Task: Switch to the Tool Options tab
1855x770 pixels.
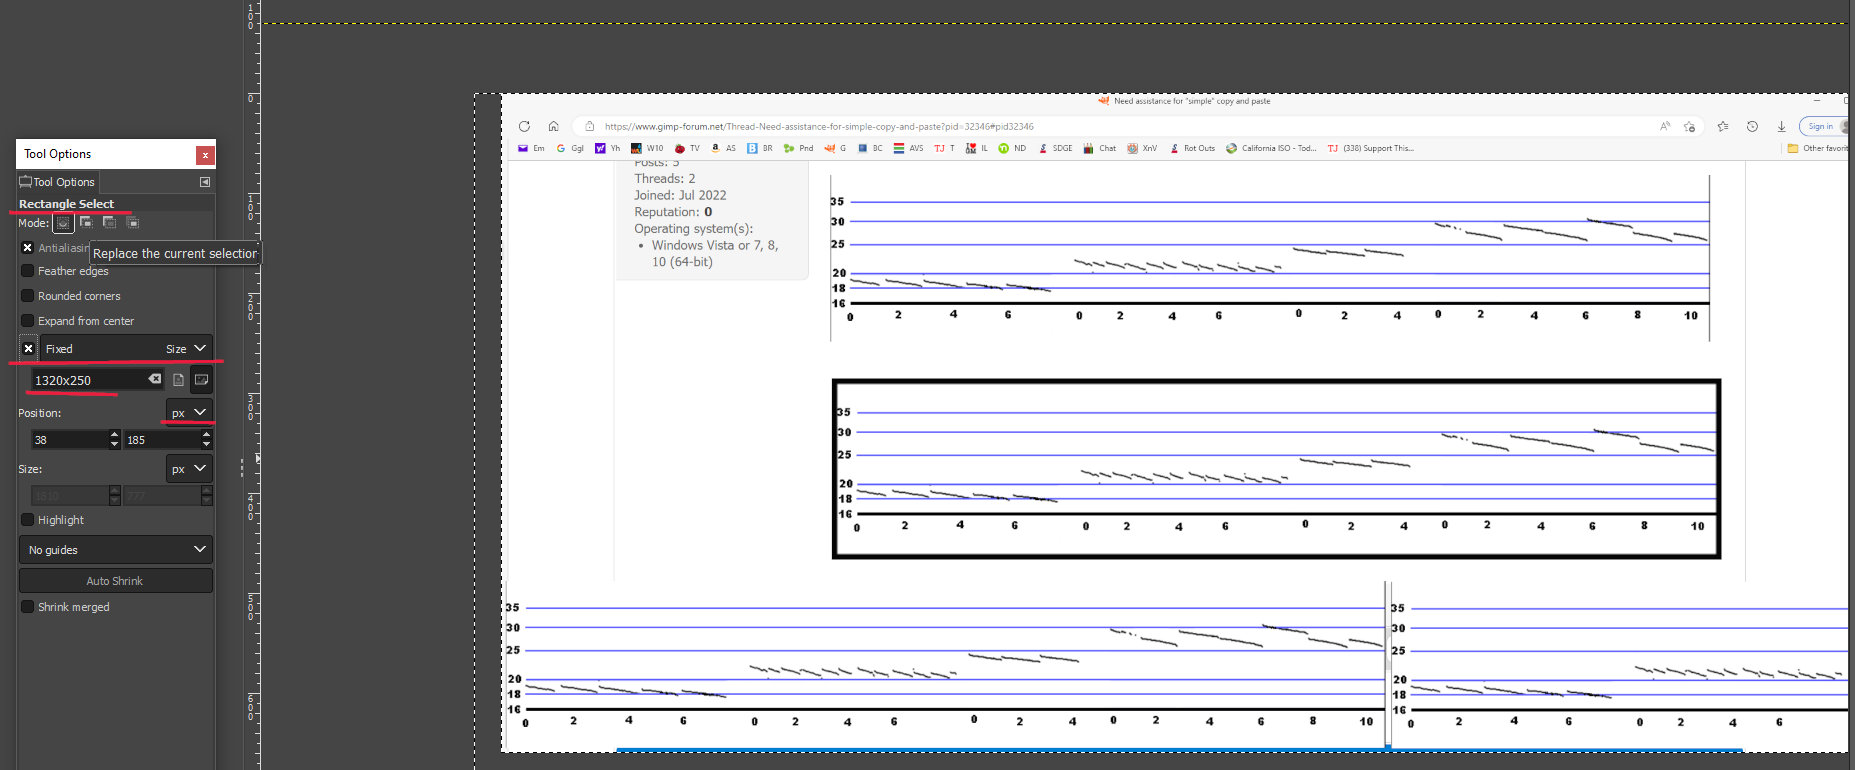Action: point(57,182)
